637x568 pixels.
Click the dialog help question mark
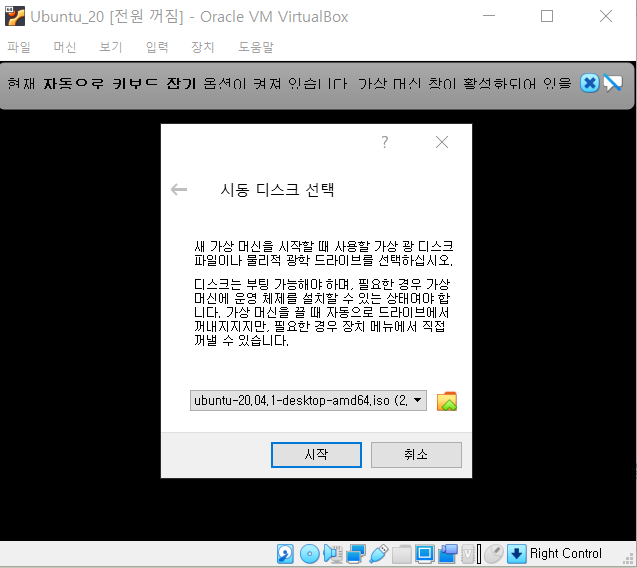pos(385,142)
